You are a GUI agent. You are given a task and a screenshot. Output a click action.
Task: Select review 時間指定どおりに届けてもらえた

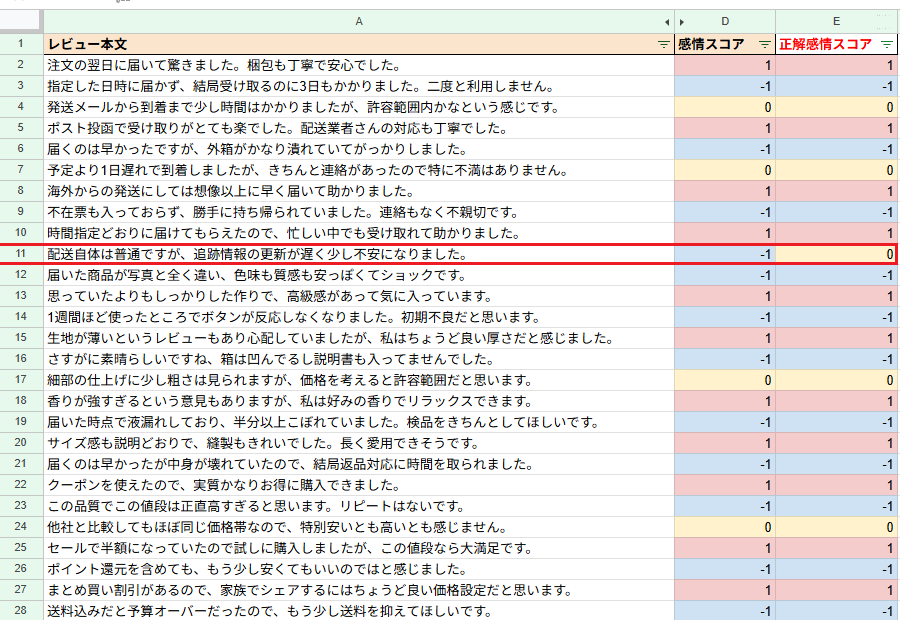point(359,233)
